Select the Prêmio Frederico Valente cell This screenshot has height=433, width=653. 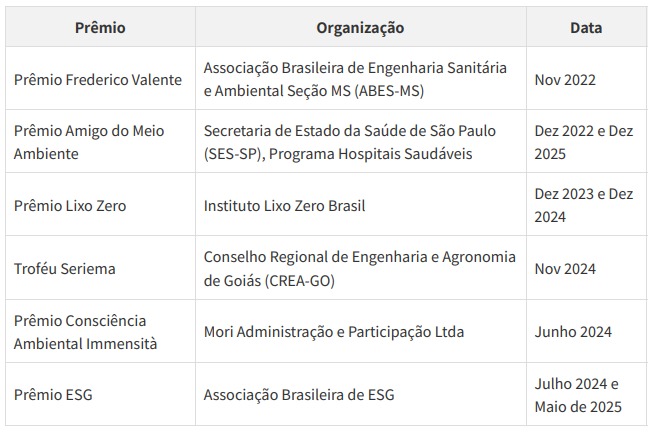(x=98, y=79)
